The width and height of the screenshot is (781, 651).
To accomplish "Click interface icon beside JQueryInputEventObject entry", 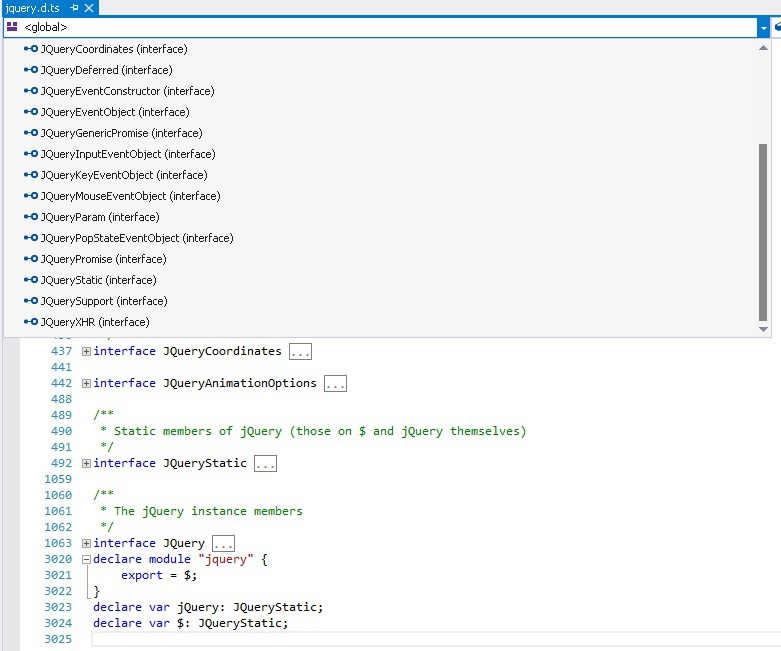I will click(31, 154).
